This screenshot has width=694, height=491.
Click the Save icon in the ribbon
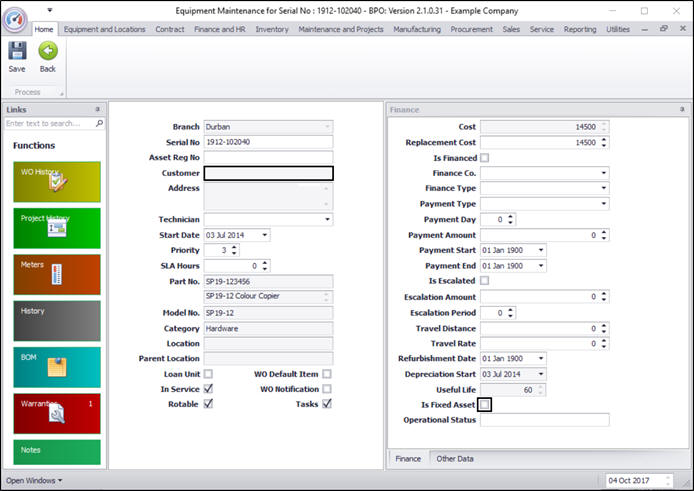[x=17, y=52]
